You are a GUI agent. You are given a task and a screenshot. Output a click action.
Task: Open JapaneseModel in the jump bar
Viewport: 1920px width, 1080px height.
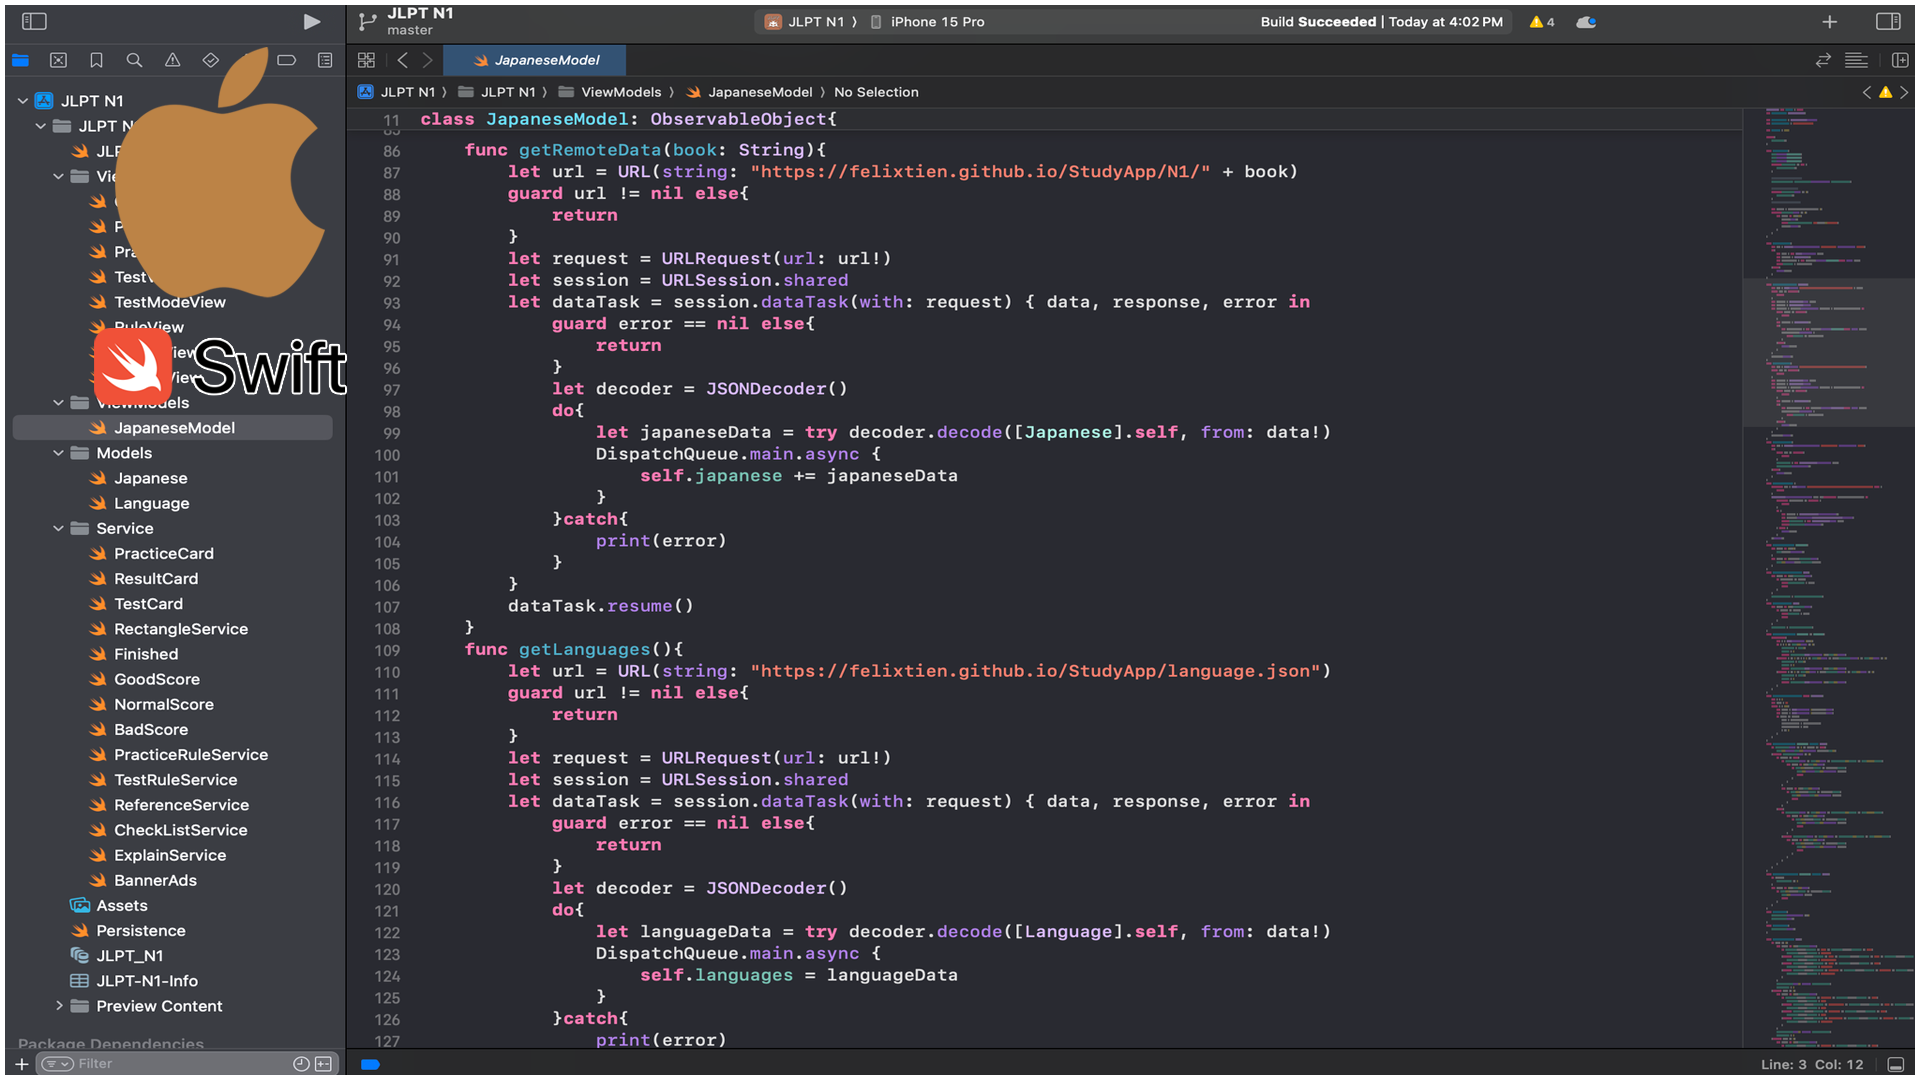(x=749, y=92)
